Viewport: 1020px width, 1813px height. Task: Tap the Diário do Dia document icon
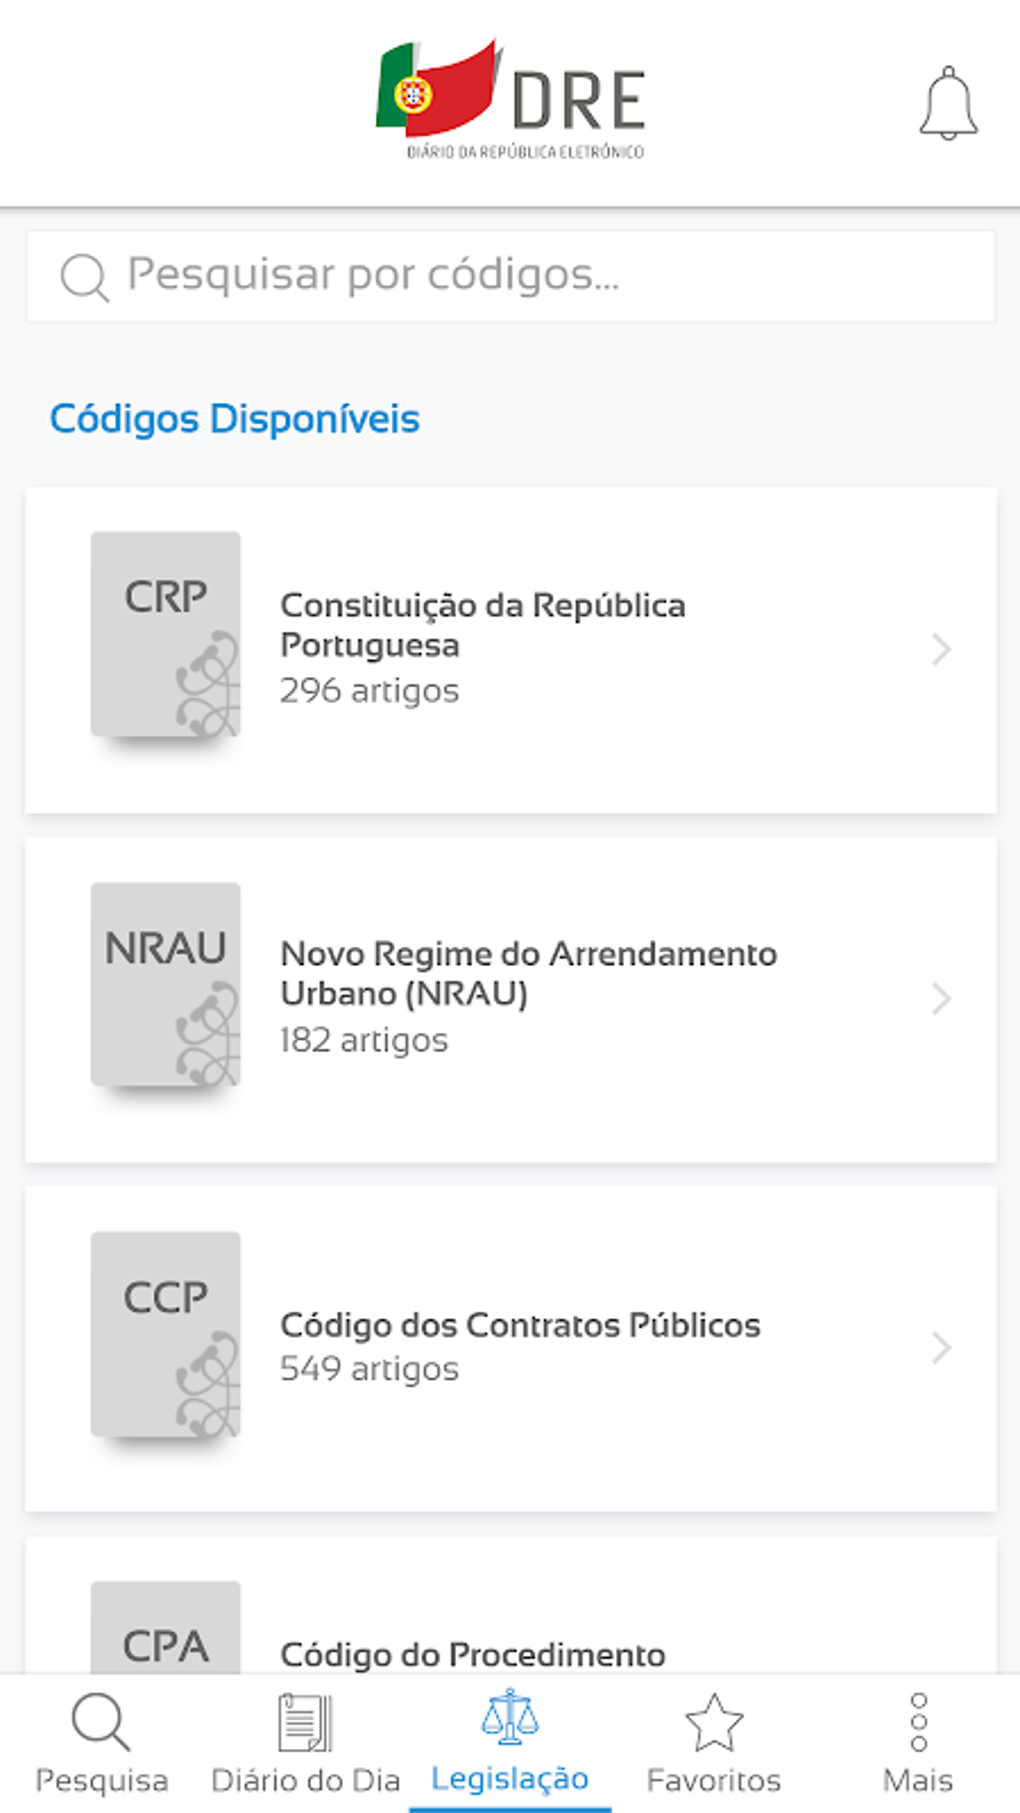tap(305, 1722)
